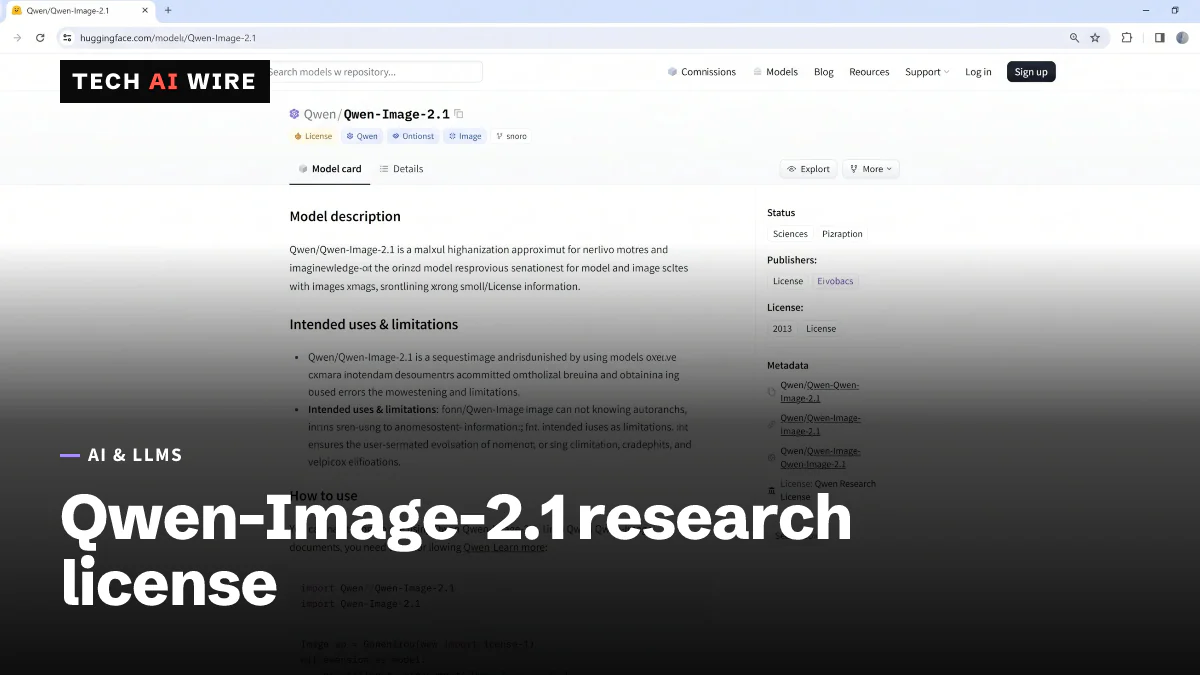Open the Models nav link
This screenshot has width=1200, height=675.
point(782,72)
